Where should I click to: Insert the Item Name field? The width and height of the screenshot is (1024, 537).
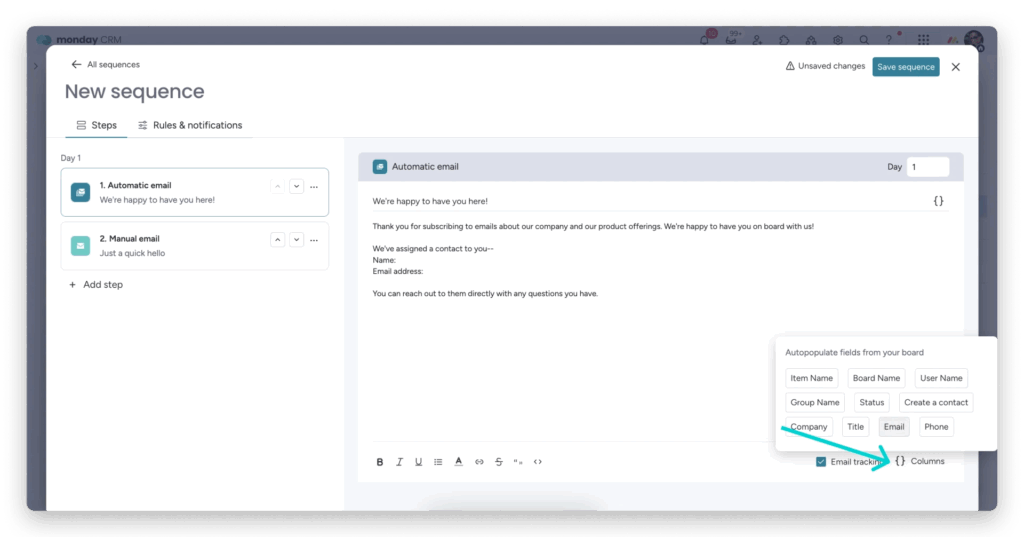tap(811, 378)
